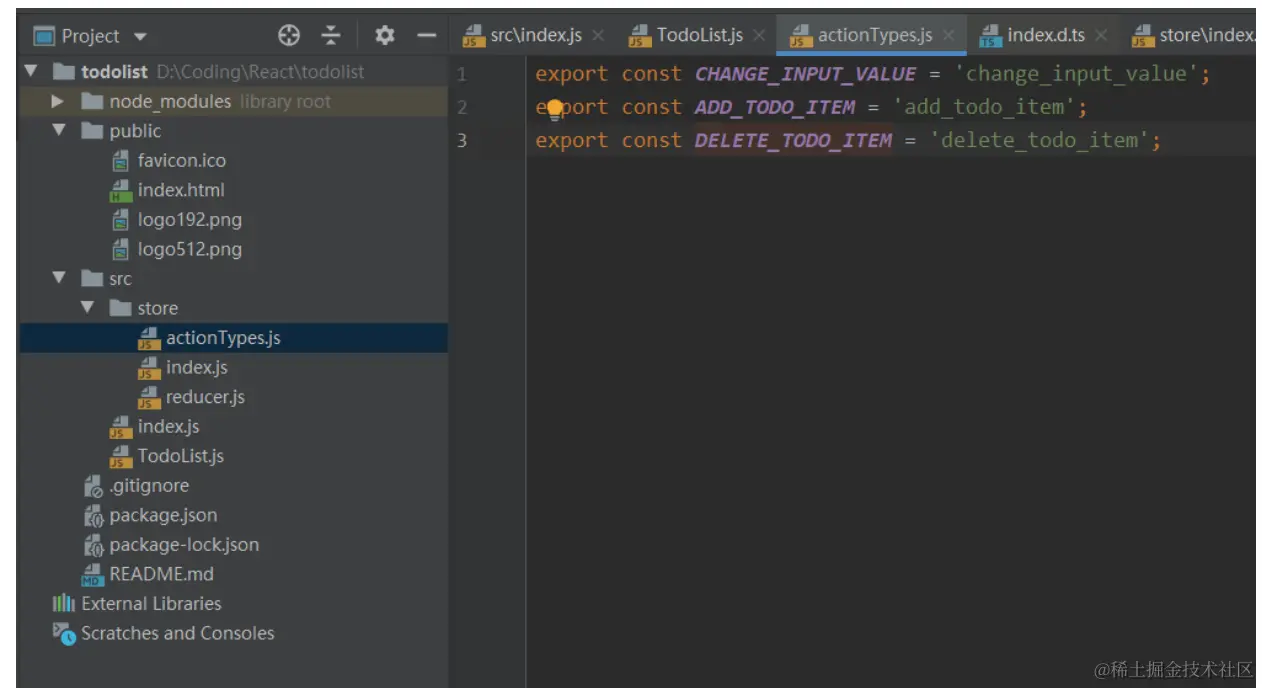Click the actionTypes.js file icon in tree

149,338
